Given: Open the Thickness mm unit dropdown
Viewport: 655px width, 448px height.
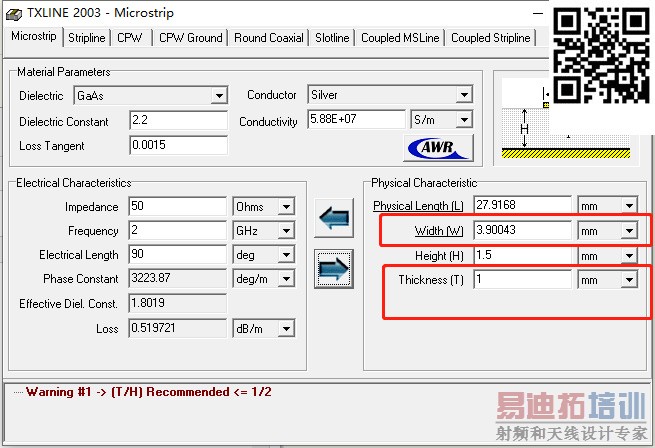Looking at the screenshot, I should 629,280.
